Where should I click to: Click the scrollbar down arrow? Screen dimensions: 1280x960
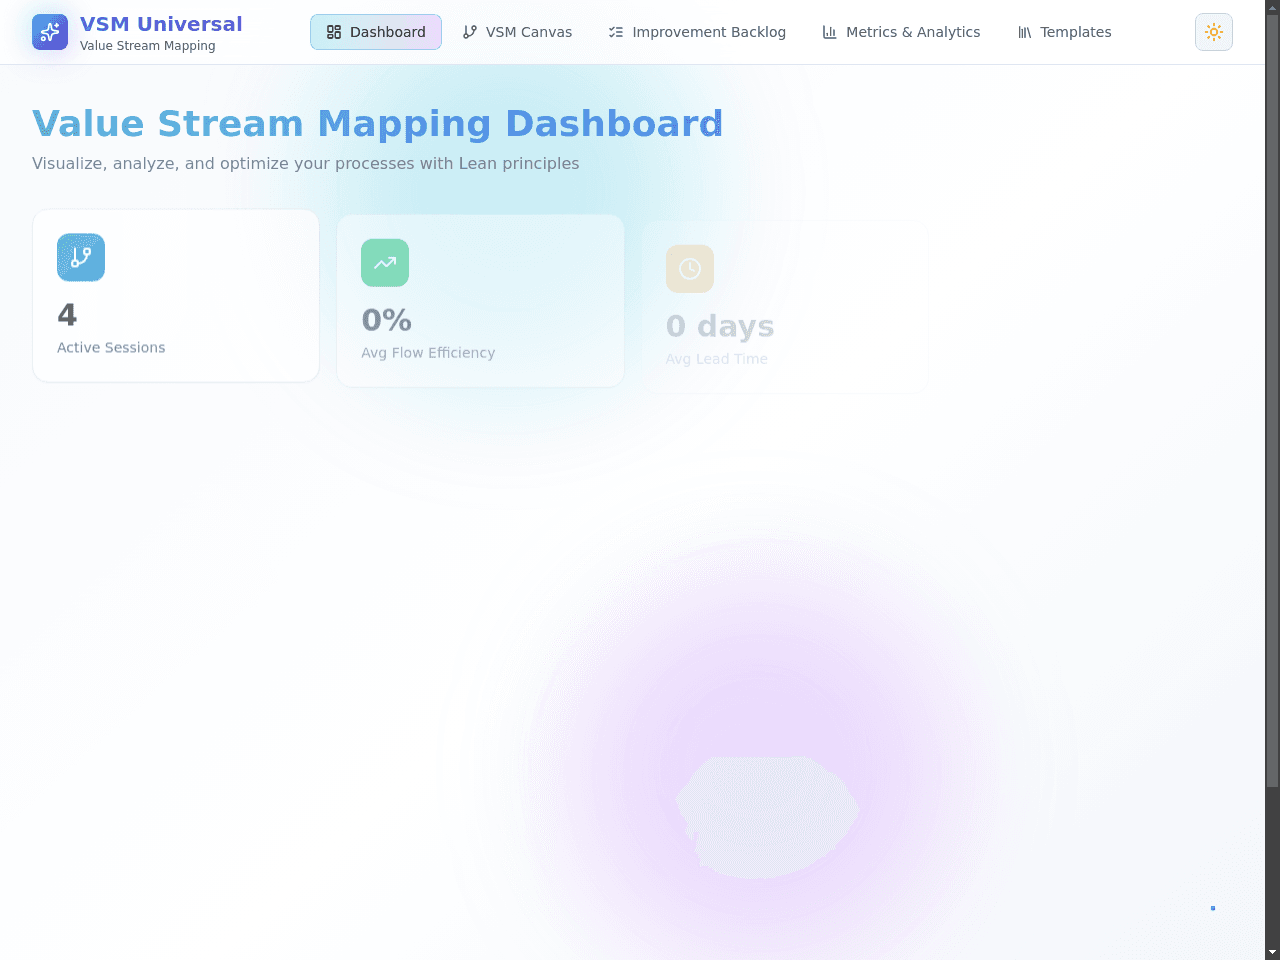pyautogui.click(x=1272, y=952)
